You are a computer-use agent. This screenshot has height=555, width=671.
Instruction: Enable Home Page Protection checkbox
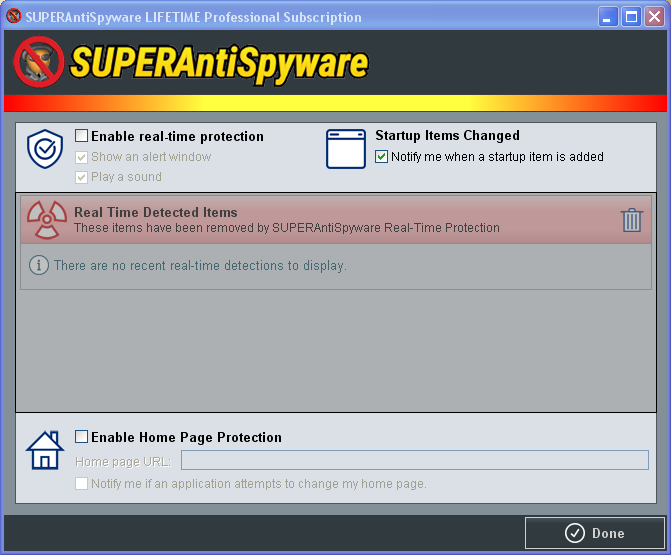click(81, 437)
